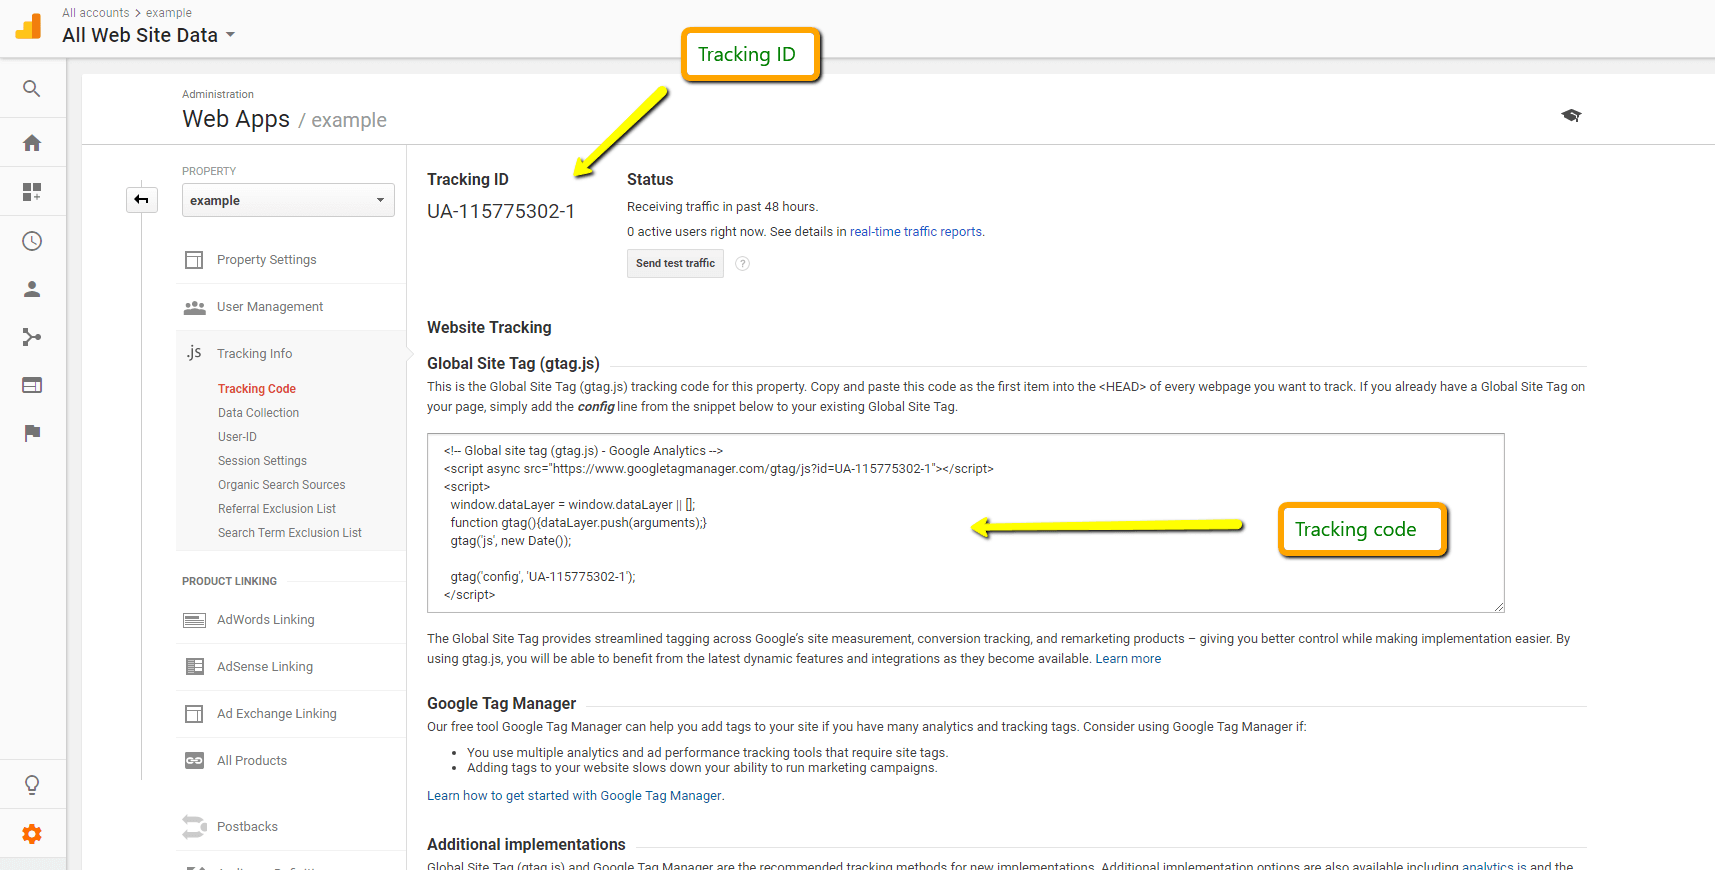This screenshot has height=870, width=1715.
Task: Go to Home icon in sidebar
Action: [32, 143]
